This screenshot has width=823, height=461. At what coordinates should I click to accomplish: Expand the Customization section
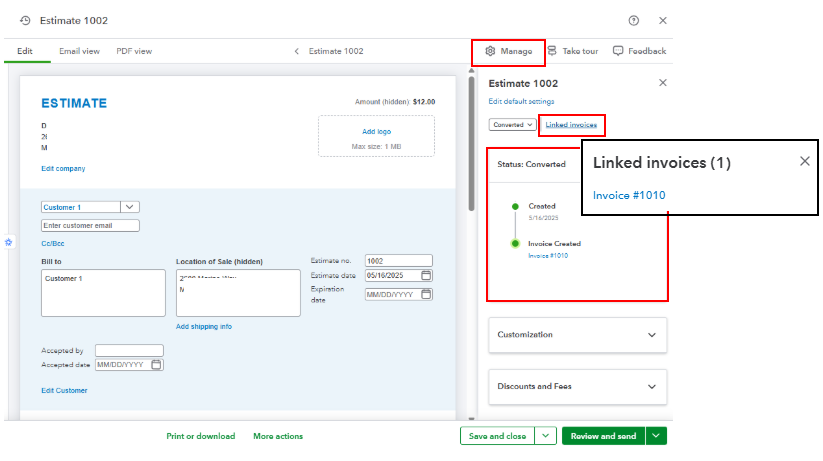tap(652, 335)
